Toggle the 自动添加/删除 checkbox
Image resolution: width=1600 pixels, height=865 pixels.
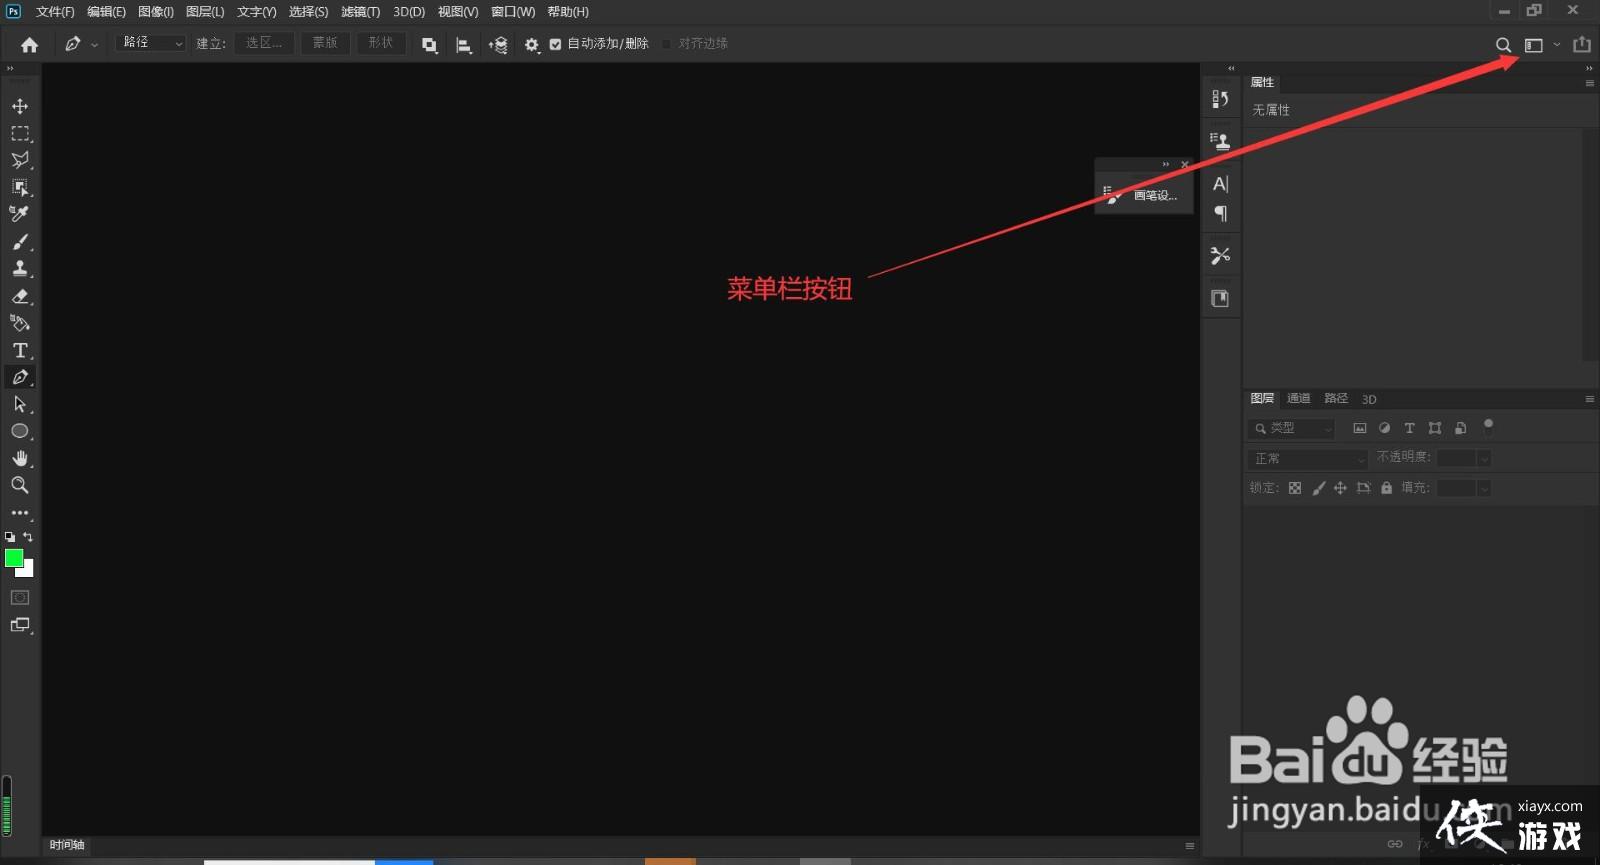point(556,44)
